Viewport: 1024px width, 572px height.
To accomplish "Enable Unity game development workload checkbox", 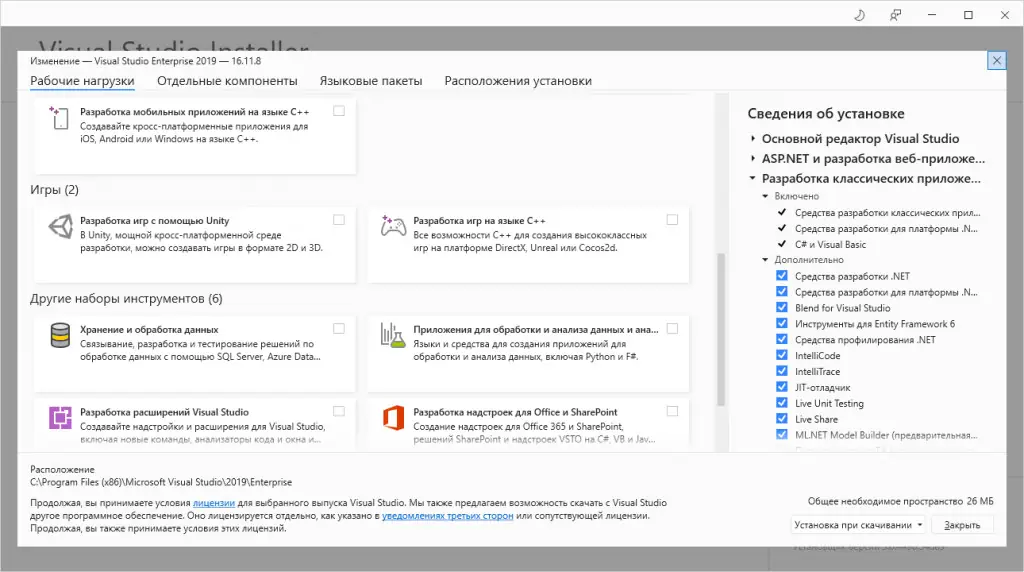I will [339, 220].
